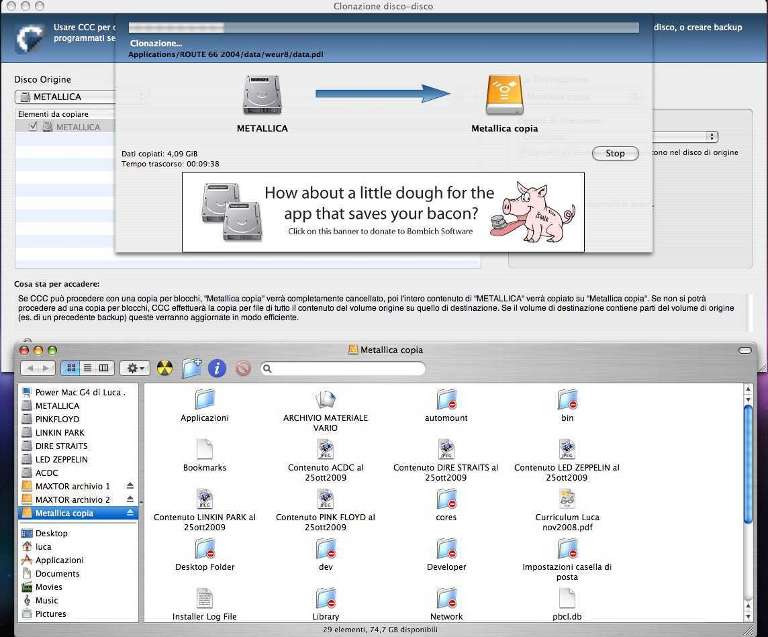This screenshot has width=768, height=637.
Task: Select Power Mac G4 di Luca in sidebar
Action: click(78, 392)
